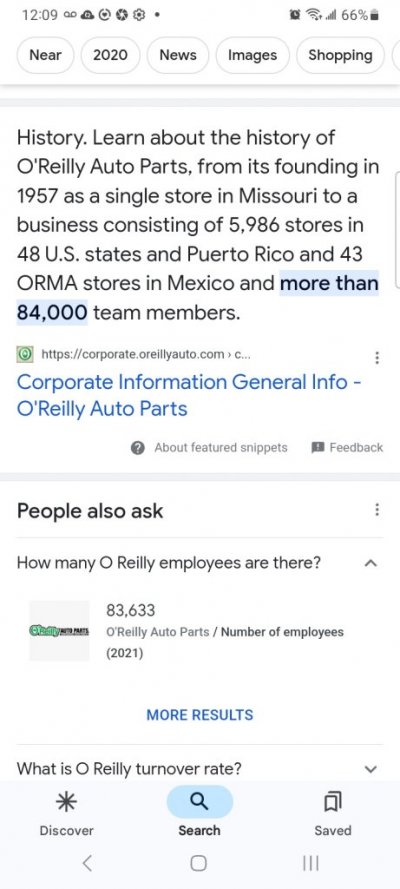Open three-dot menu beside oreillyauto URL
The image size is (400, 889).
coord(377,358)
